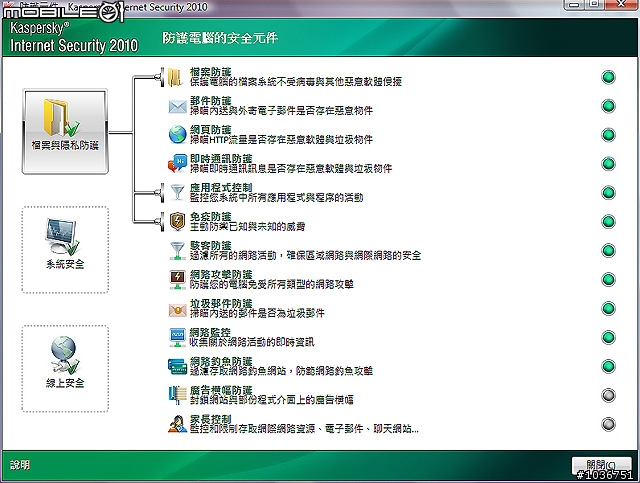The width and height of the screenshot is (640, 483).
Task: Click the 關閉 button
Action: tap(601, 465)
